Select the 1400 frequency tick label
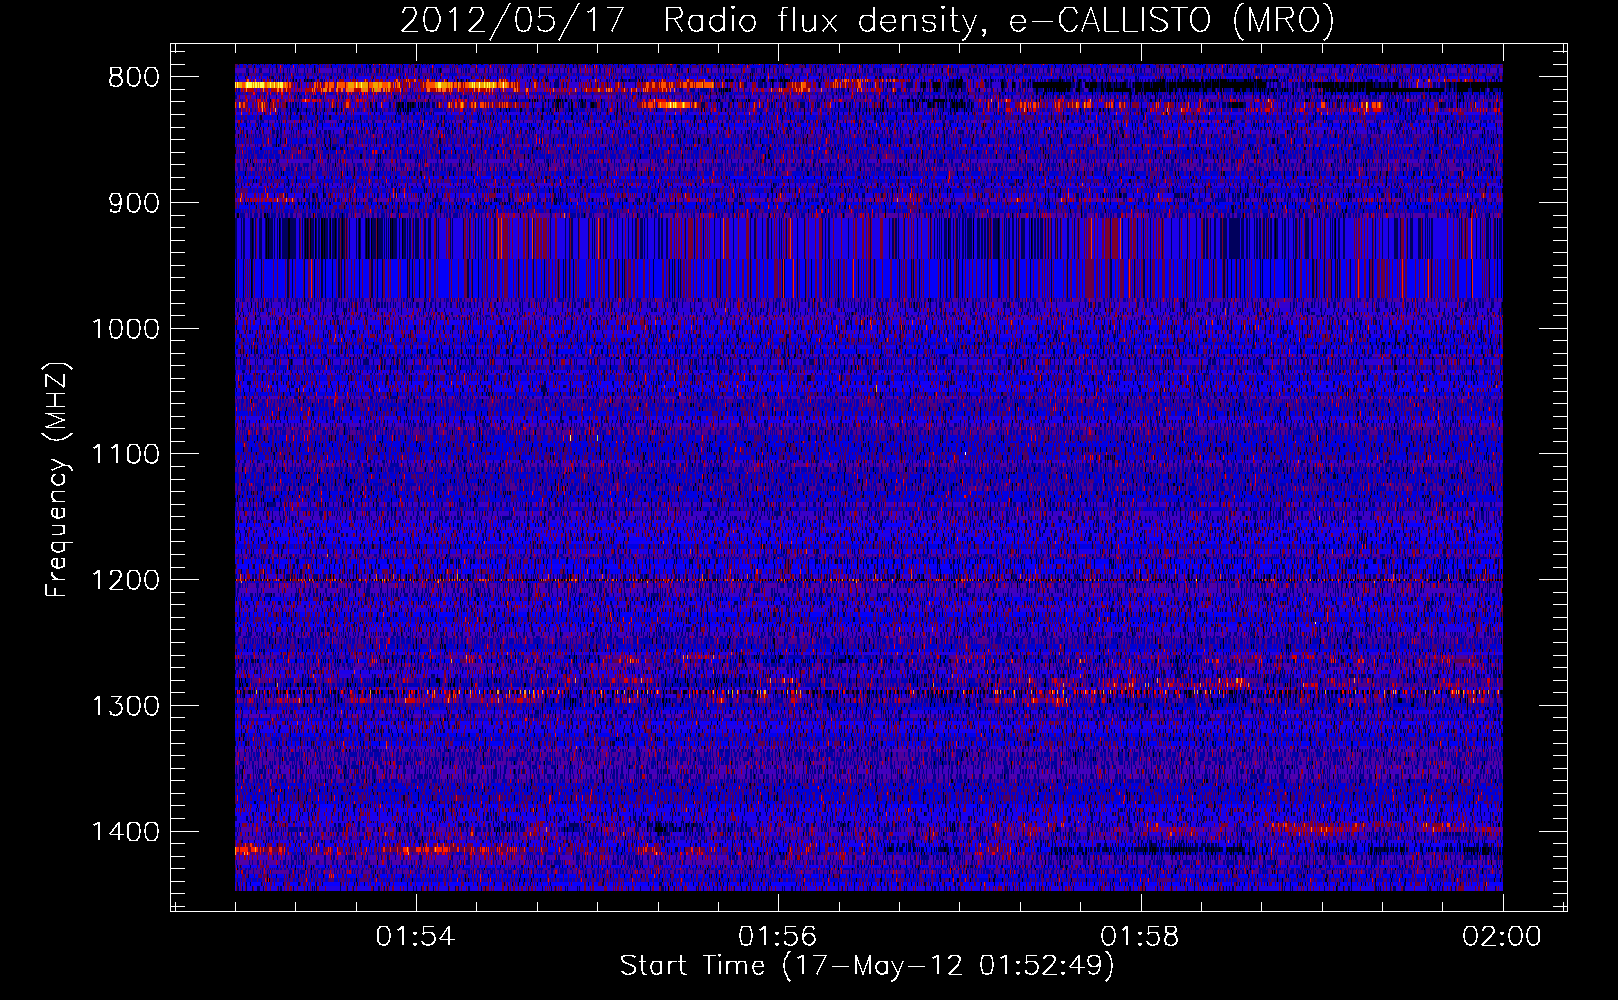 coord(125,832)
